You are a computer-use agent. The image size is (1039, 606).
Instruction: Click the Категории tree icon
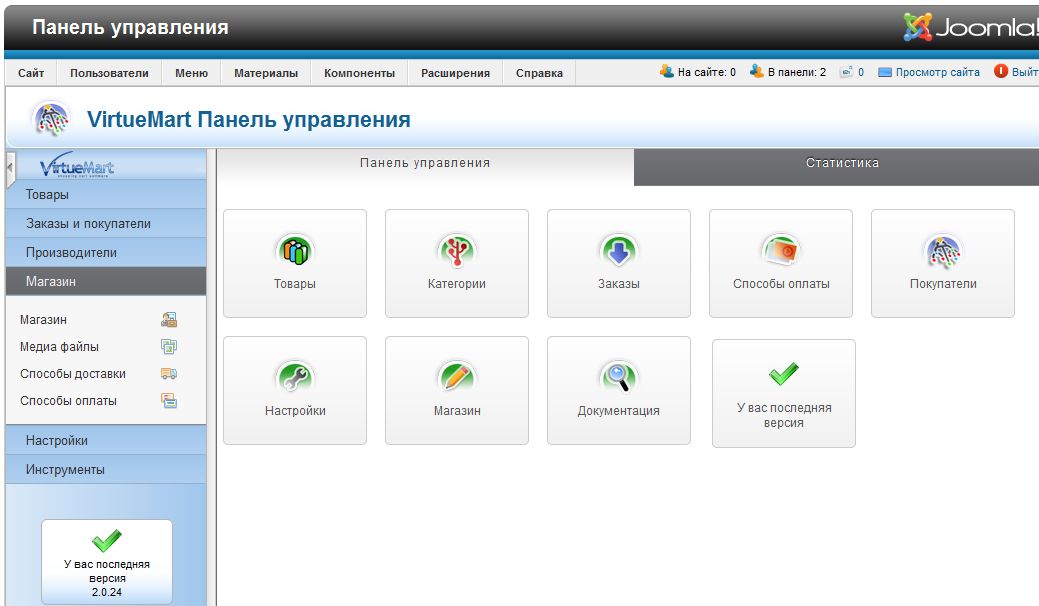click(x=456, y=250)
